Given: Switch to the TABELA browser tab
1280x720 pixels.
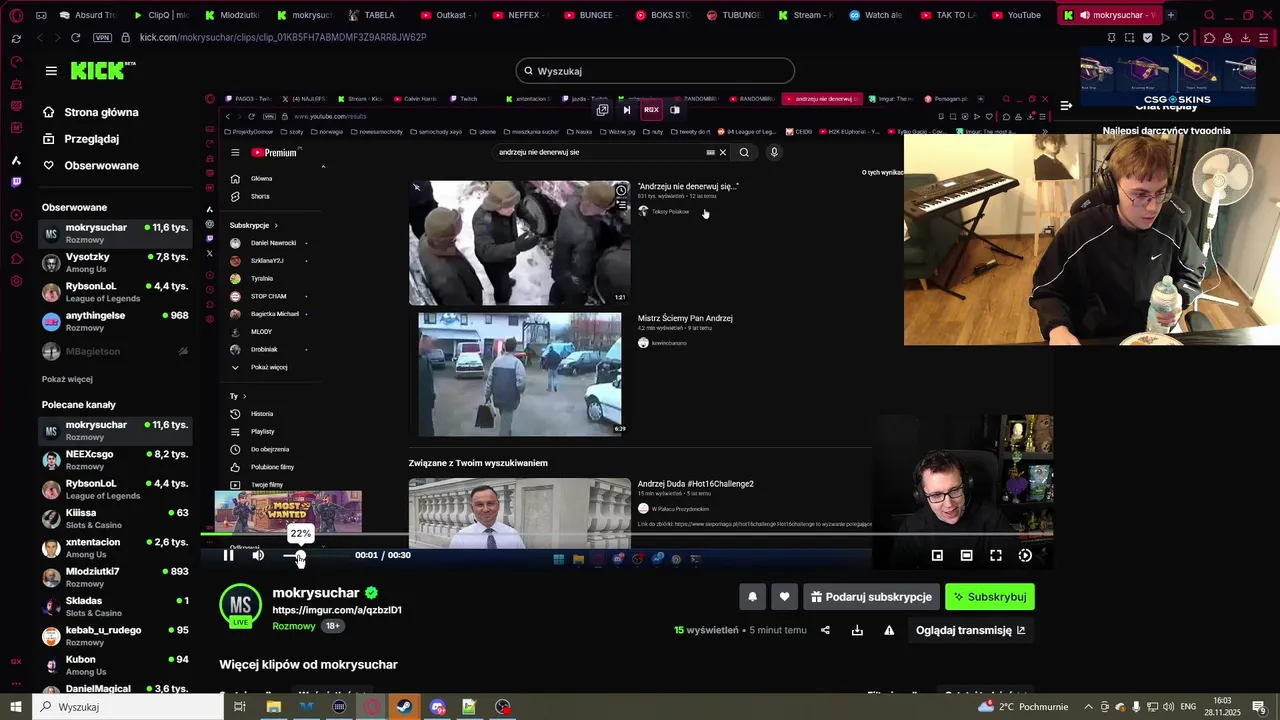Looking at the screenshot, I should pyautogui.click(x=372, y=15).
